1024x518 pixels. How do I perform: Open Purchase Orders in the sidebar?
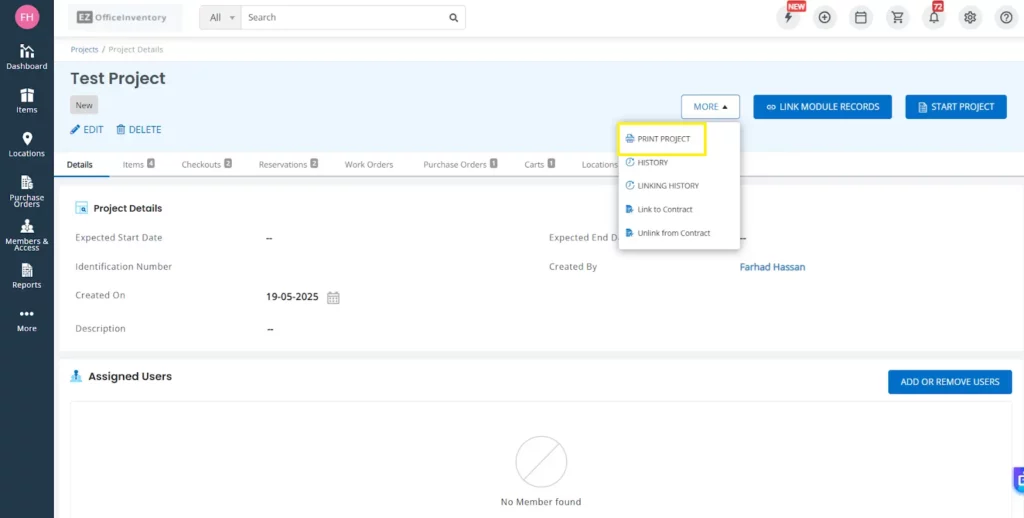(27, 190)
